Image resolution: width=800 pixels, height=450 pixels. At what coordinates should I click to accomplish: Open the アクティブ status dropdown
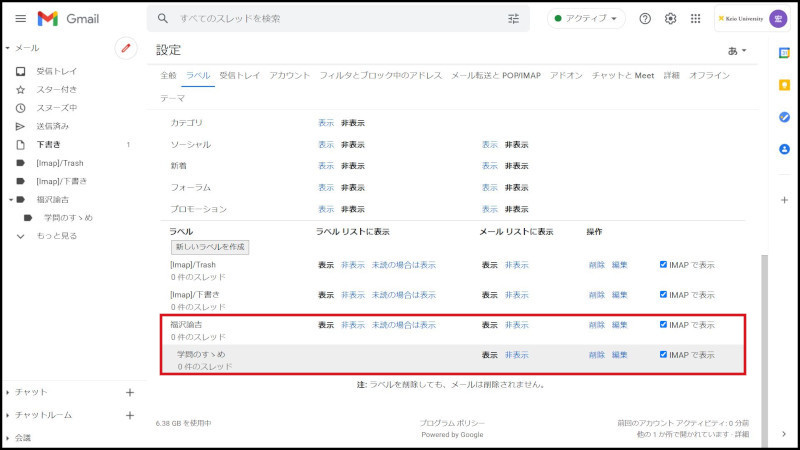point(585,19)
